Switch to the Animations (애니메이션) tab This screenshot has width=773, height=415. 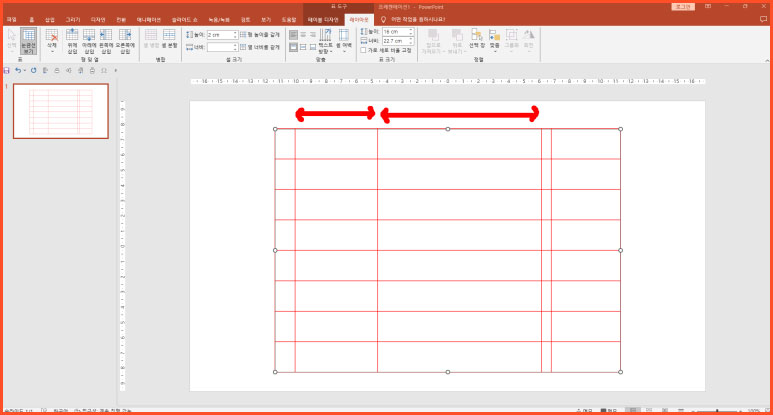(x=149, y=20)
